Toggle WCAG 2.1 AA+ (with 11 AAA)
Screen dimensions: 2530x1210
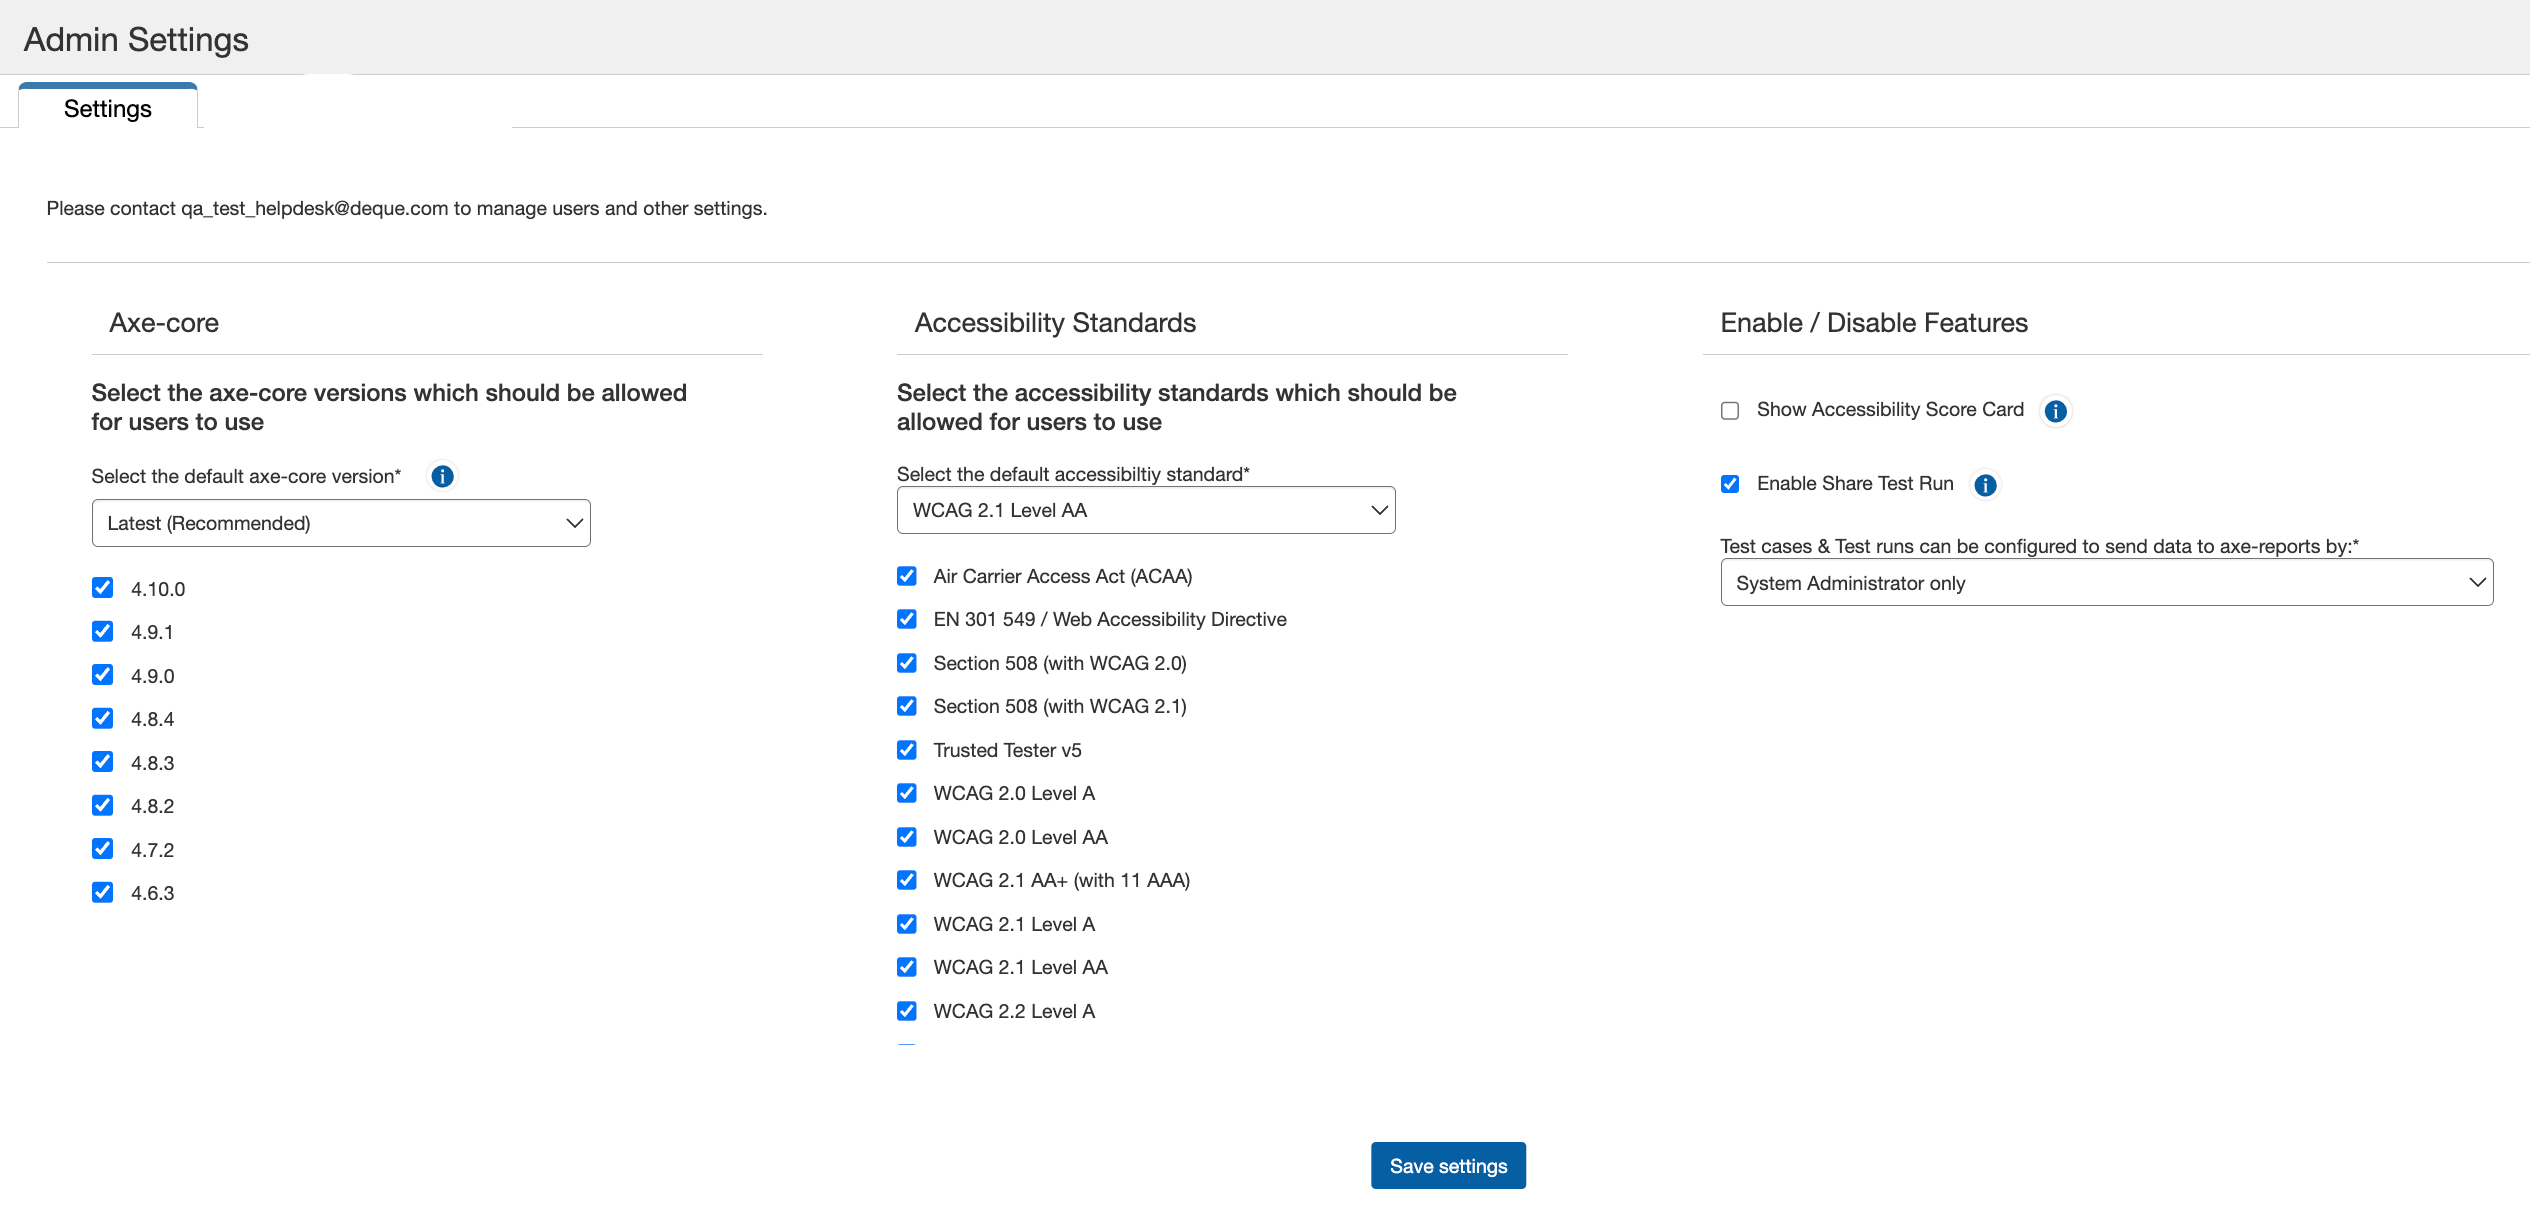[907, 880]
